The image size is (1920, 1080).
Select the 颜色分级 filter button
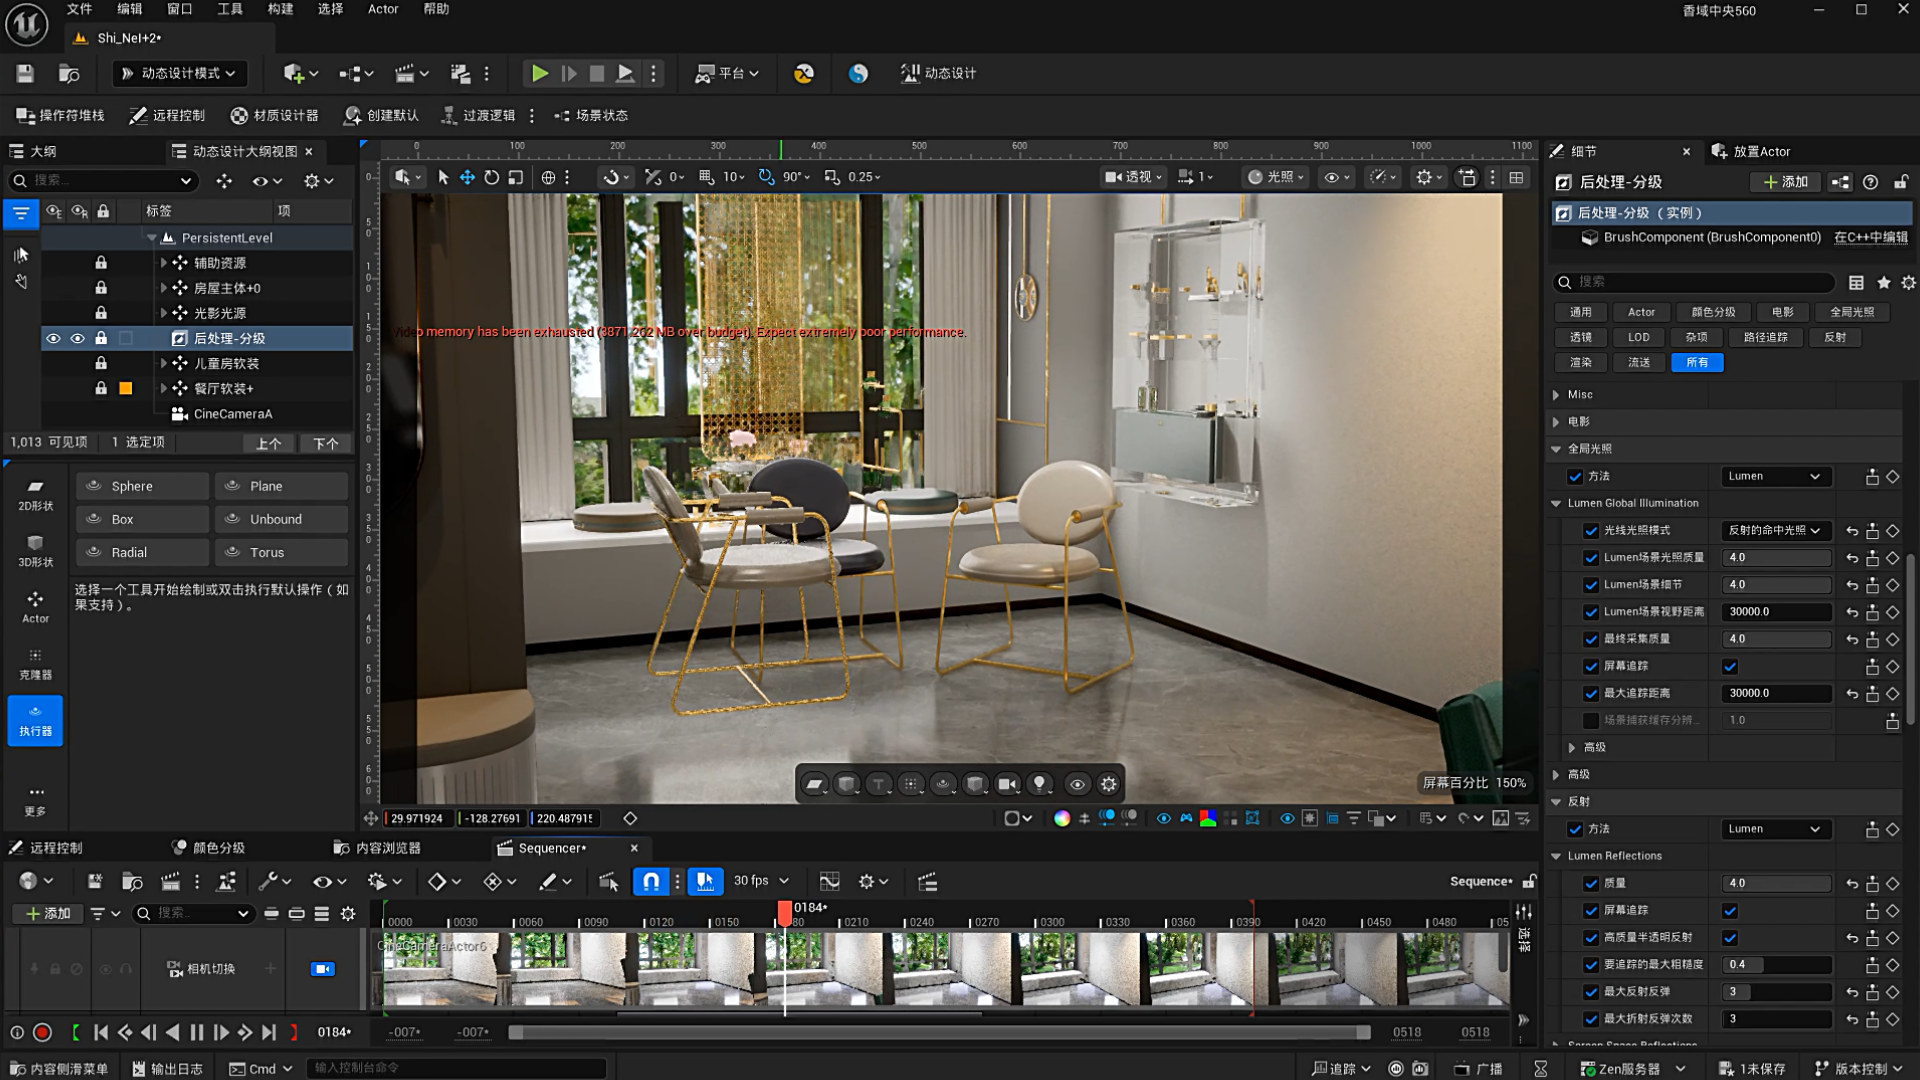pyautogui.click(x=1713, y=312)
